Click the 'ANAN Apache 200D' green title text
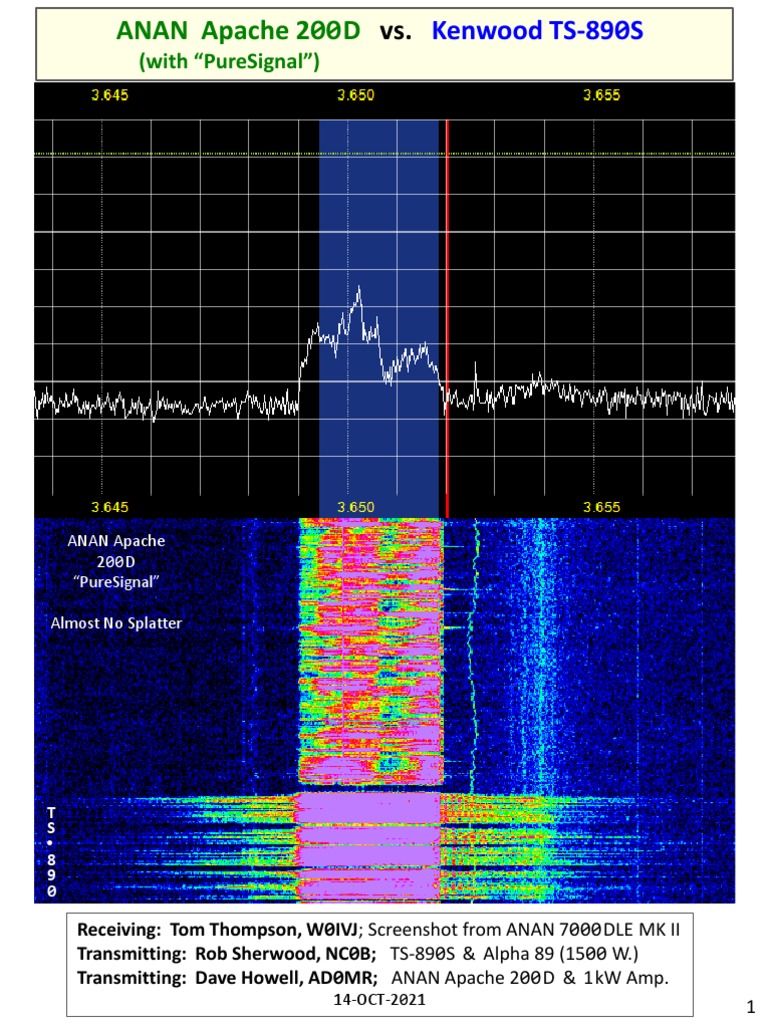Image resolution: width=768 pixels, height=1024 pixels. click(238, 31)
